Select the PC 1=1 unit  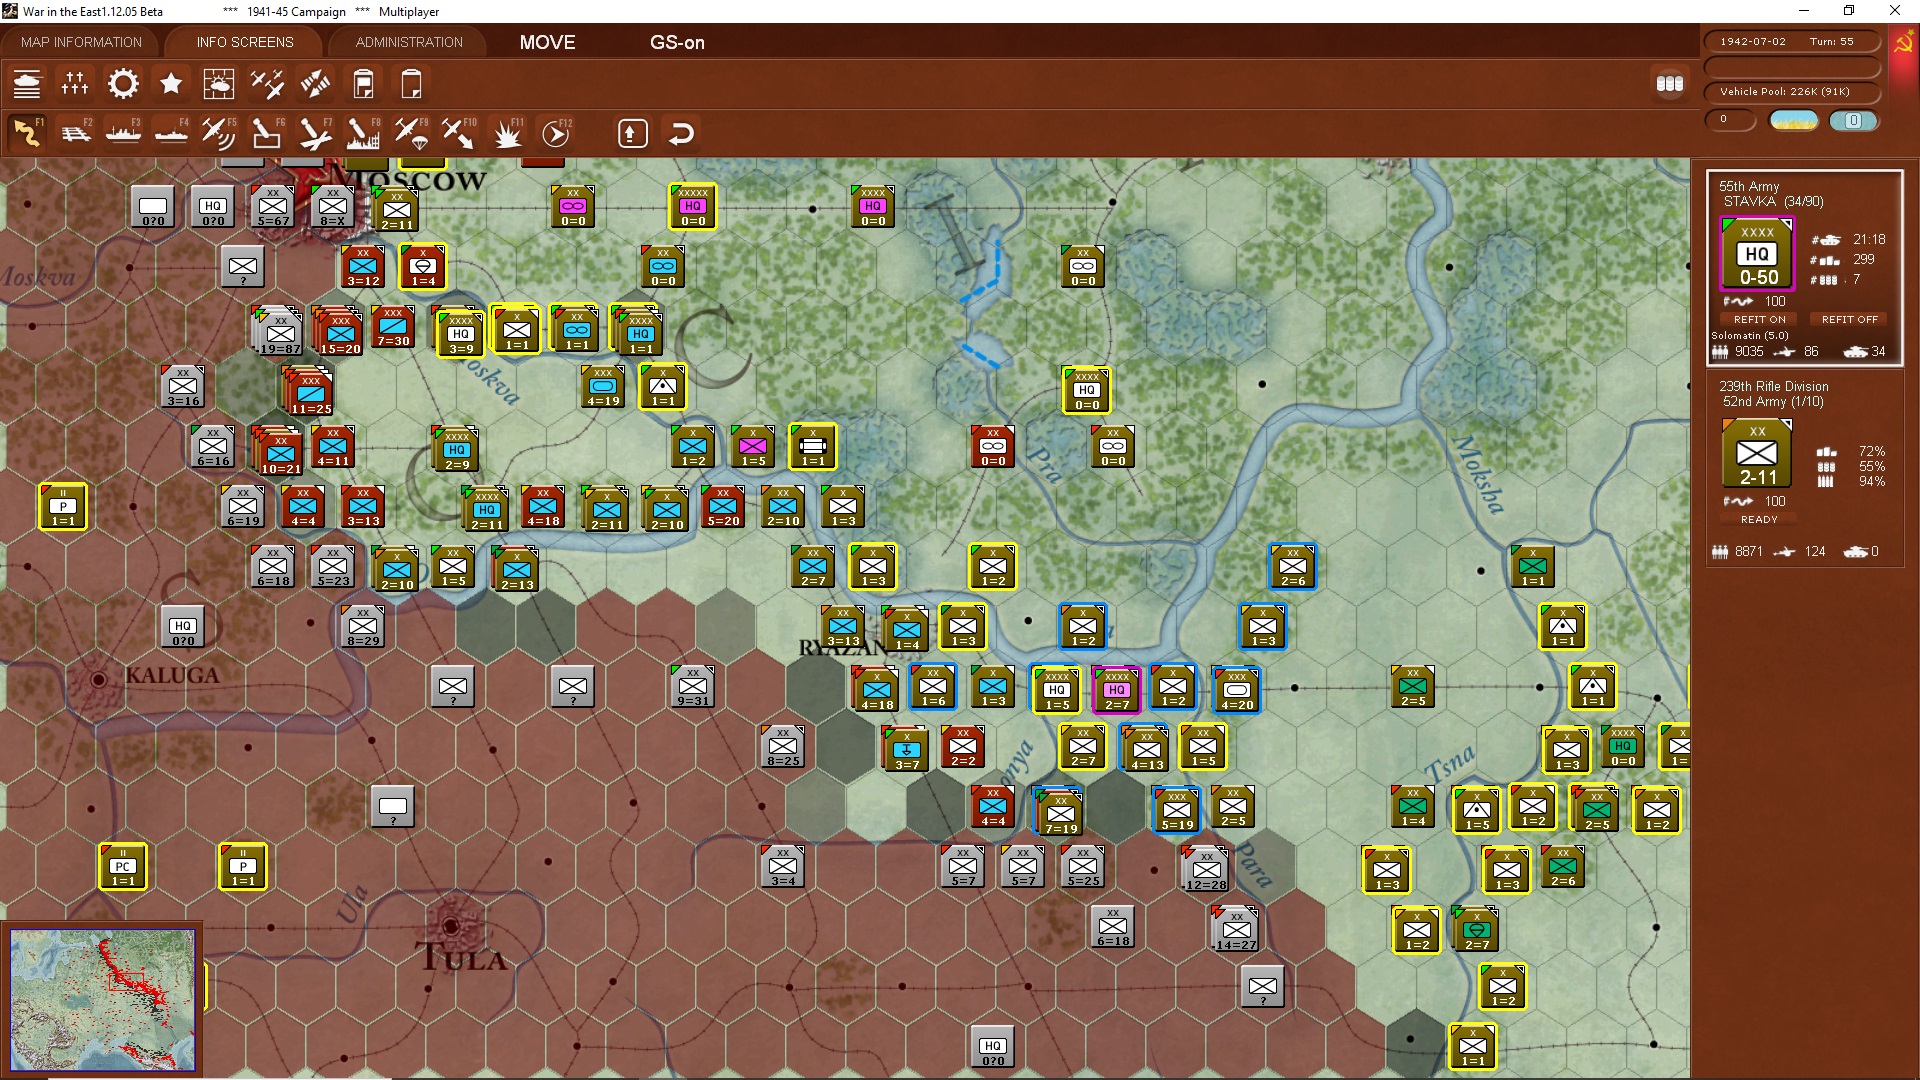[123, 866]
